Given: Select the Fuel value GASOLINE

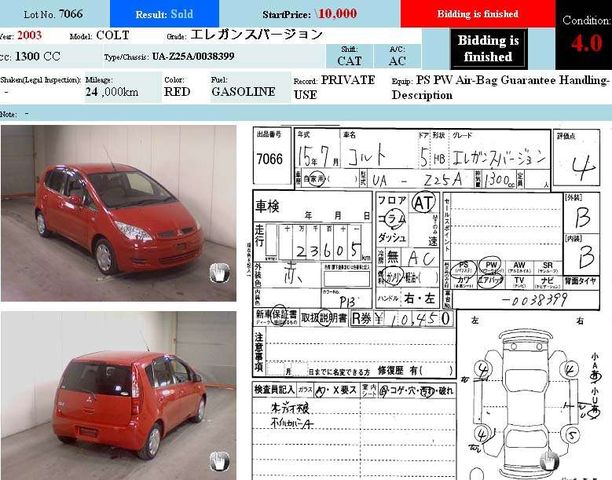Looking at the screenshot, I should tap(244, 92).
